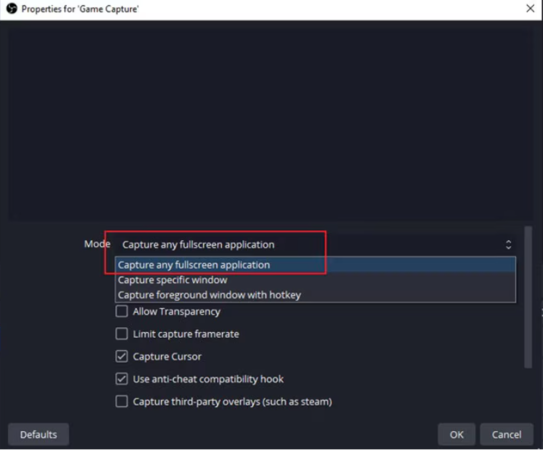Uncheck the Capture Cursor checkbox
Image resolution: width=543 pixels, height=450 pixels.
tap(122, 356)
